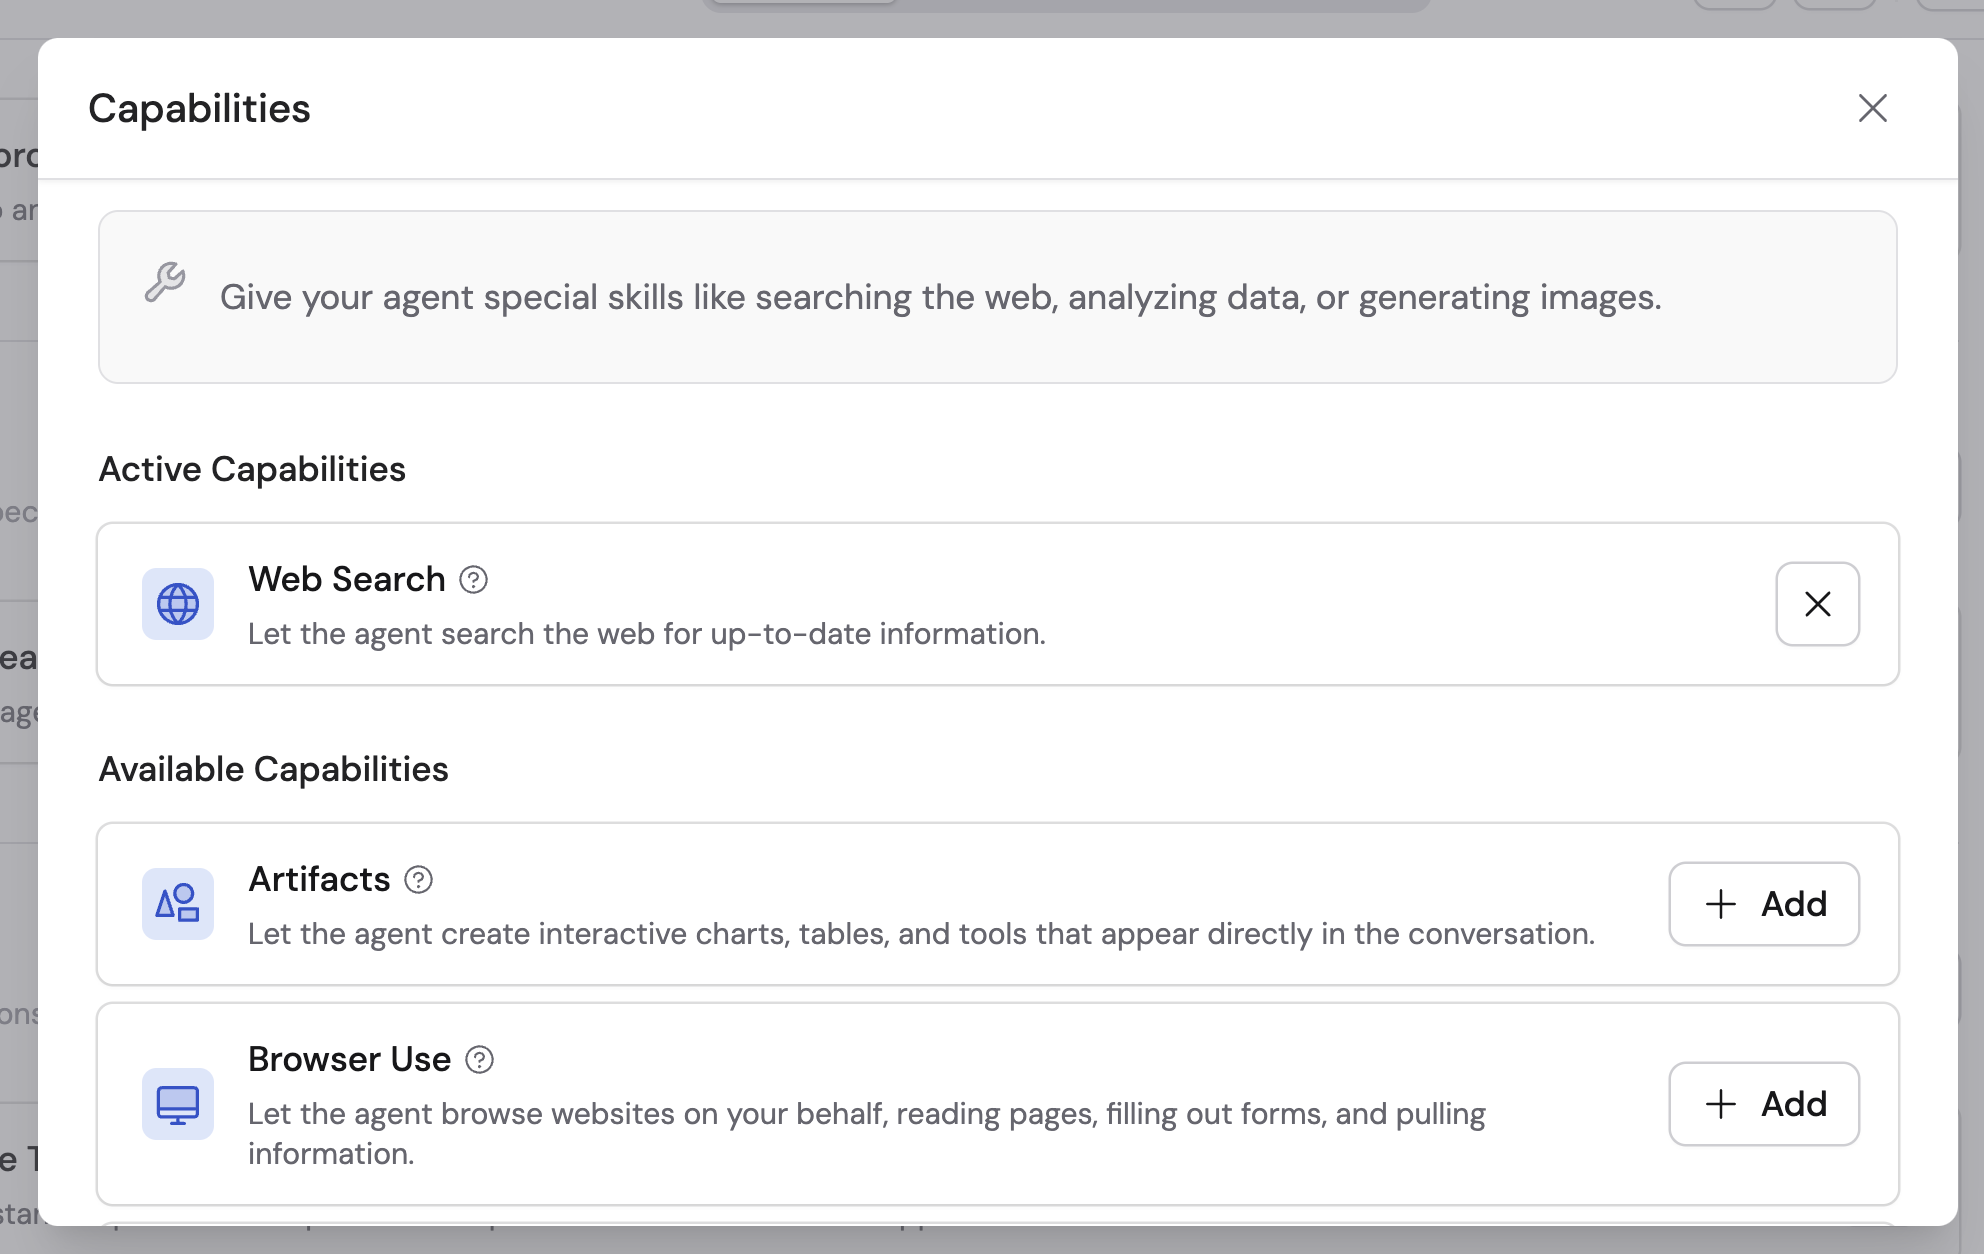Open the Browser Use help tooltip
The width and height of the screenshot is (1984, 1254).
coord(479,1059)
